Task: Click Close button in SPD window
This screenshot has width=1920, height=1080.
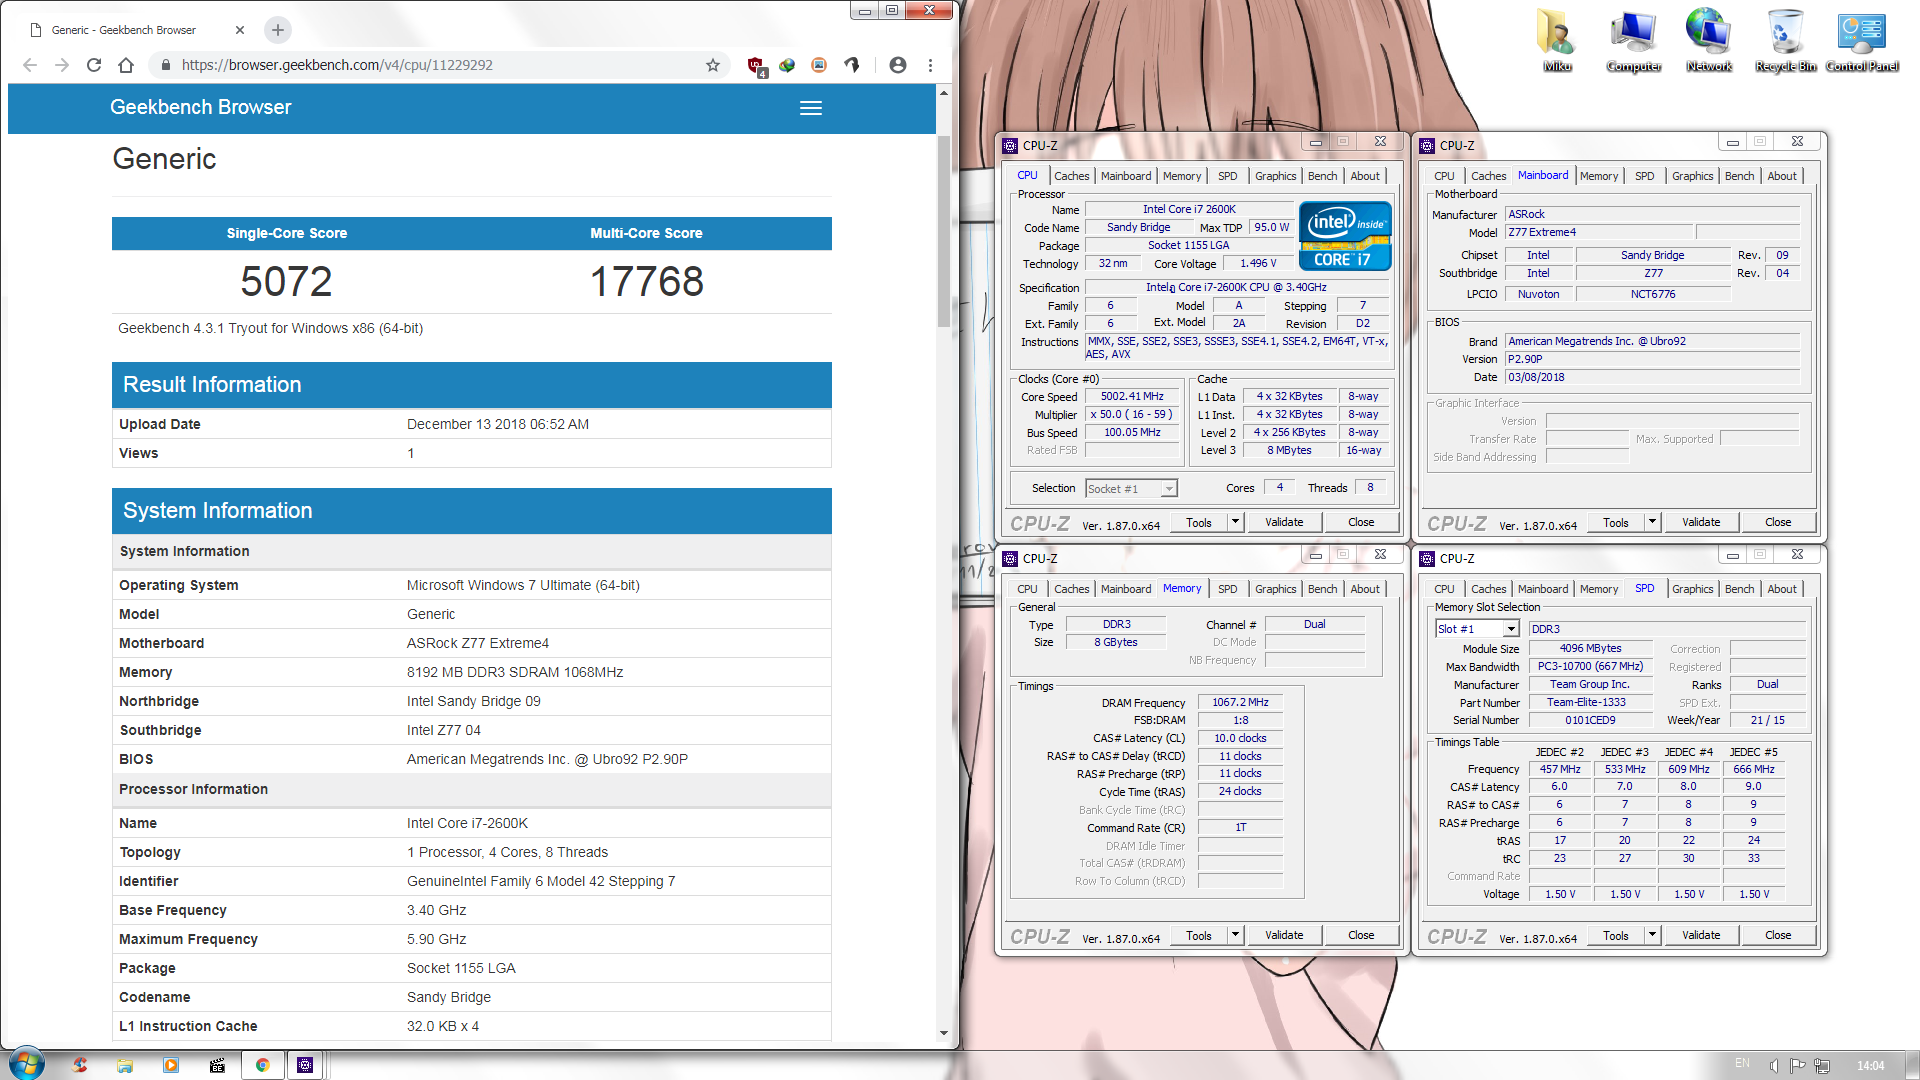Action: 1777,935
